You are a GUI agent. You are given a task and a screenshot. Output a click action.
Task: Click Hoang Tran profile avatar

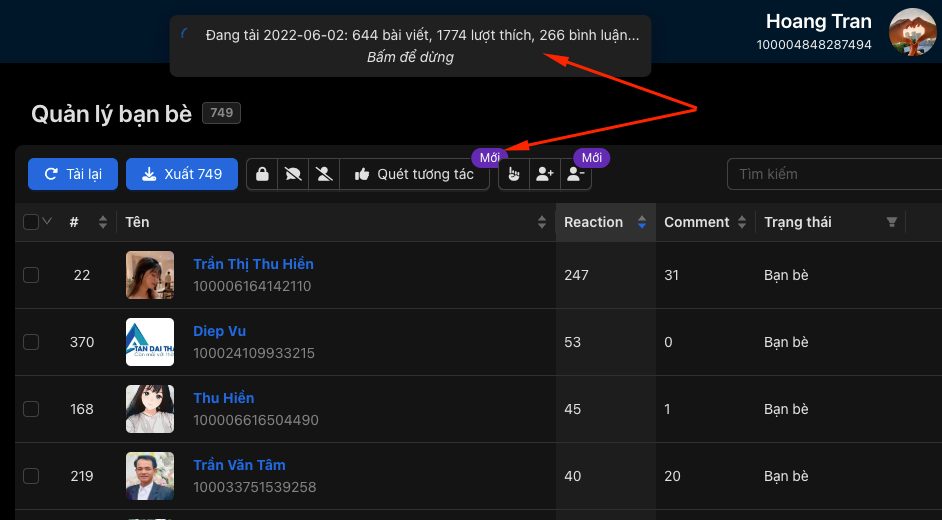pos(913,32)
